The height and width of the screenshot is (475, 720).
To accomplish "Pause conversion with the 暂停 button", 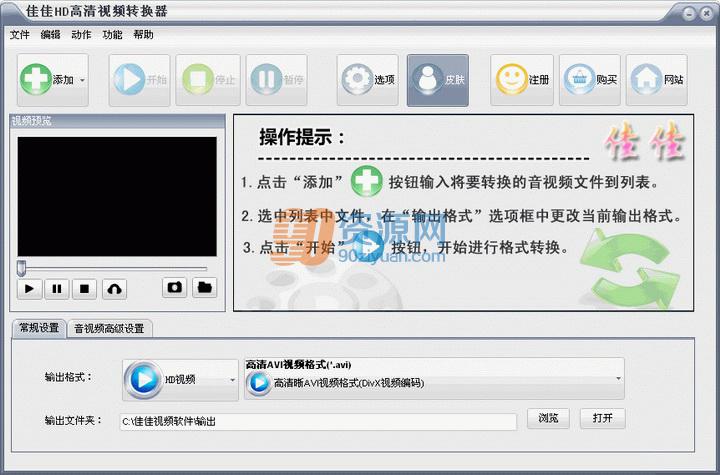I will point(276,80).
